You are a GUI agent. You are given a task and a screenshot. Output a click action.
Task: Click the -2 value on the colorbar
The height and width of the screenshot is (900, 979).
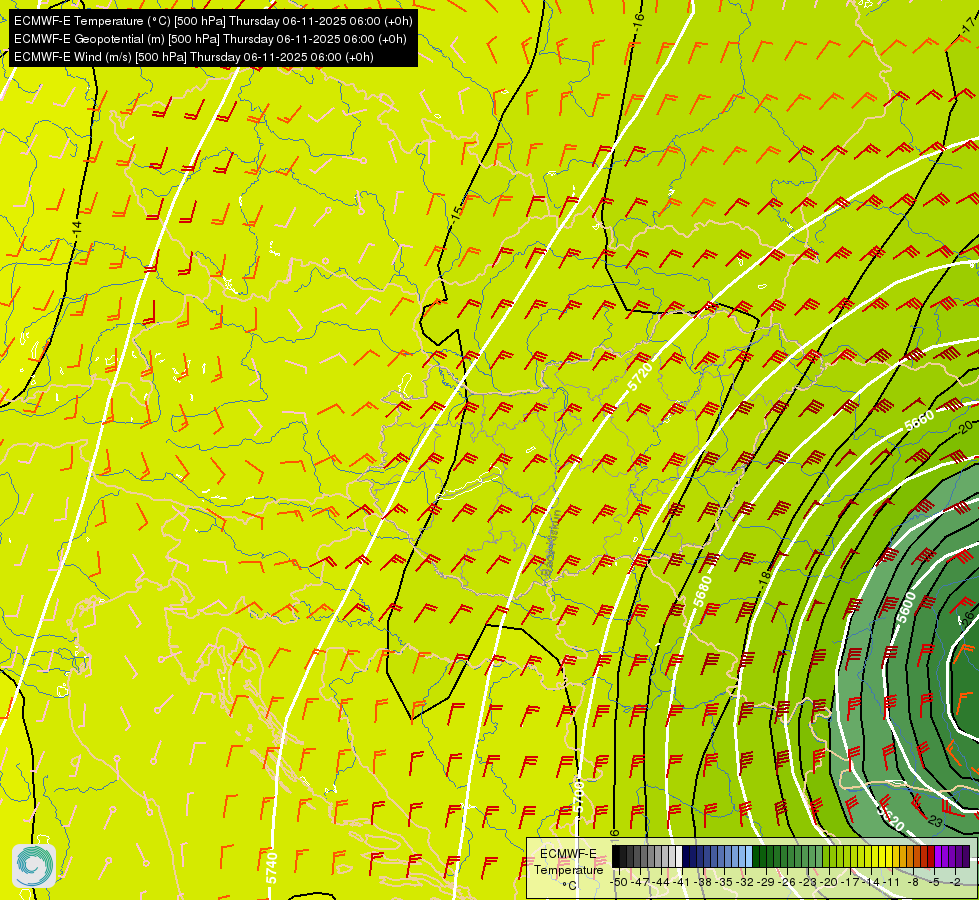(x=955, y=882)
